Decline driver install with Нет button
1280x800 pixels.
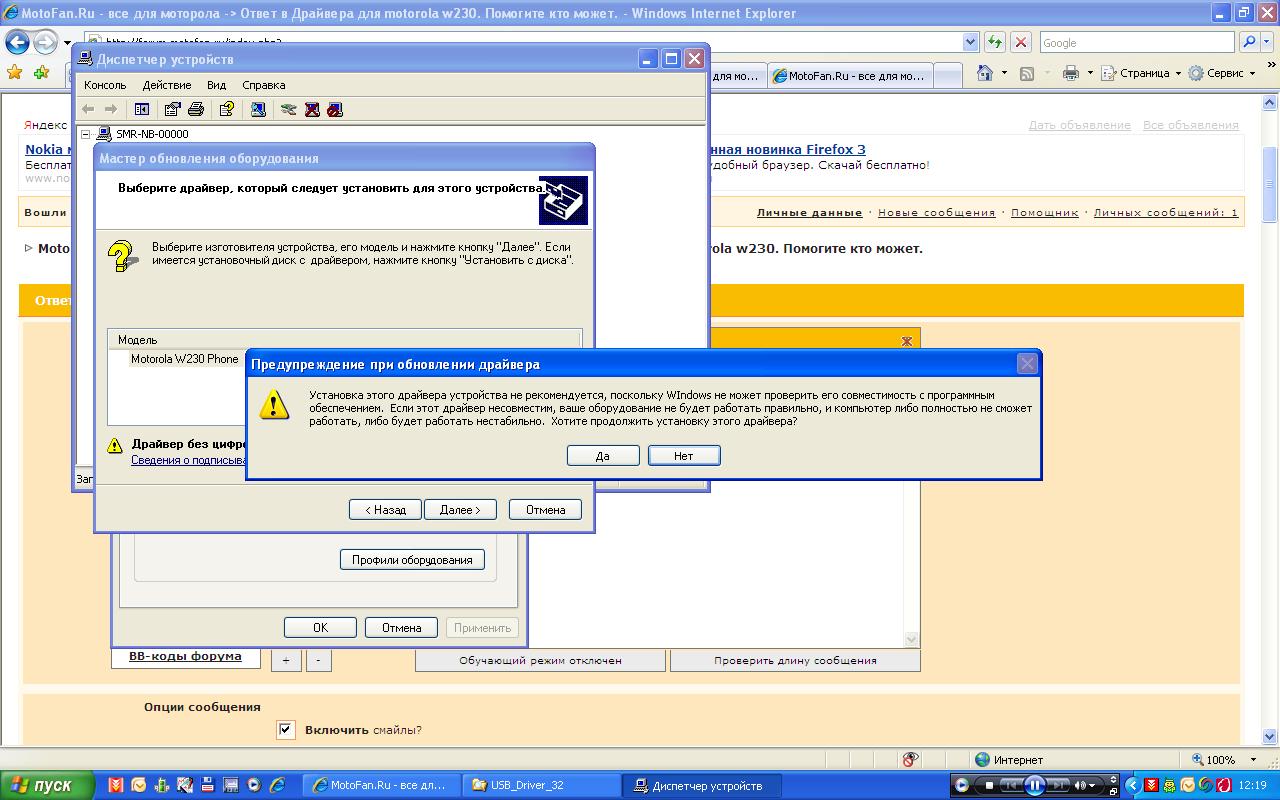(x=684, y=455)
